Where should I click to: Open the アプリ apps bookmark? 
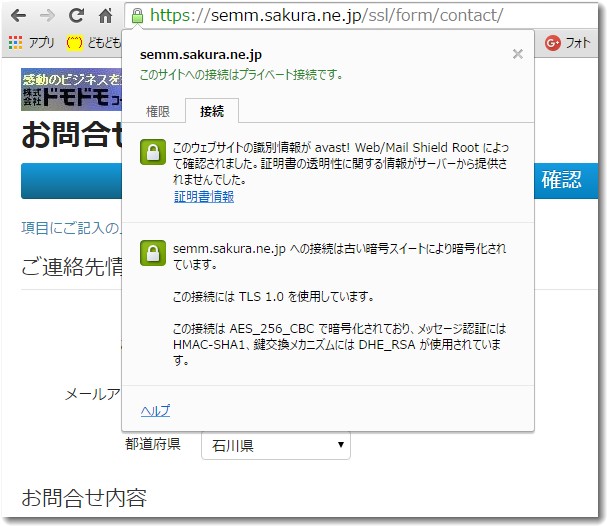(31, 42)
